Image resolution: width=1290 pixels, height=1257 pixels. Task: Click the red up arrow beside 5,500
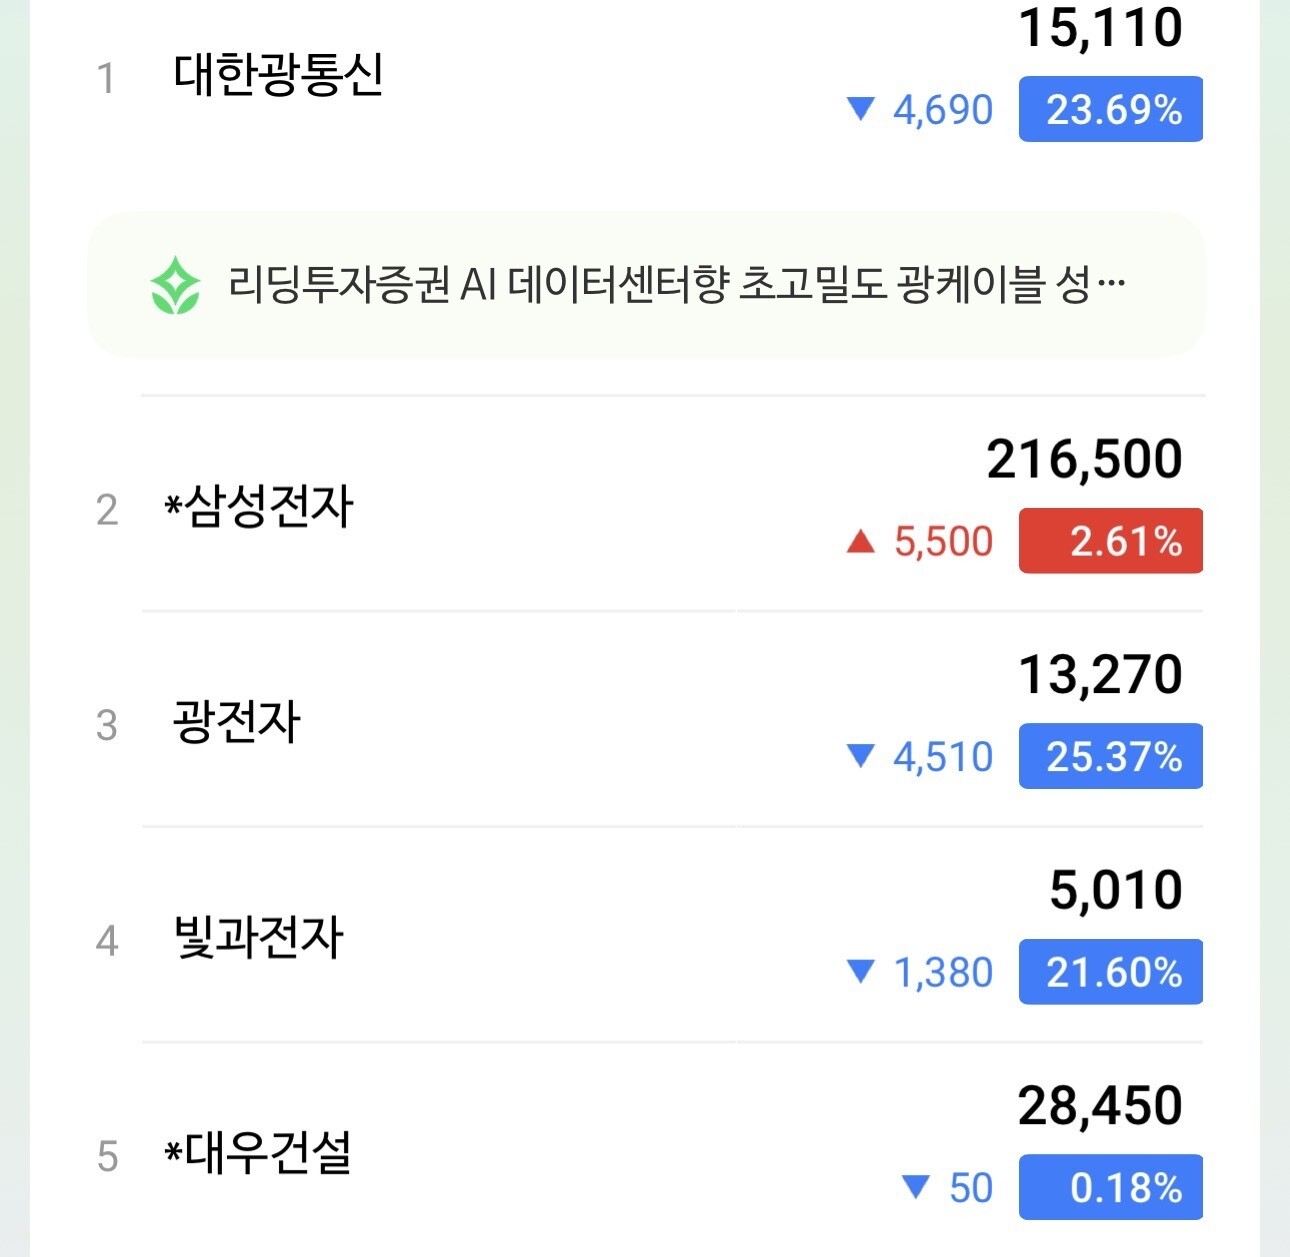[x=860, y=542]
